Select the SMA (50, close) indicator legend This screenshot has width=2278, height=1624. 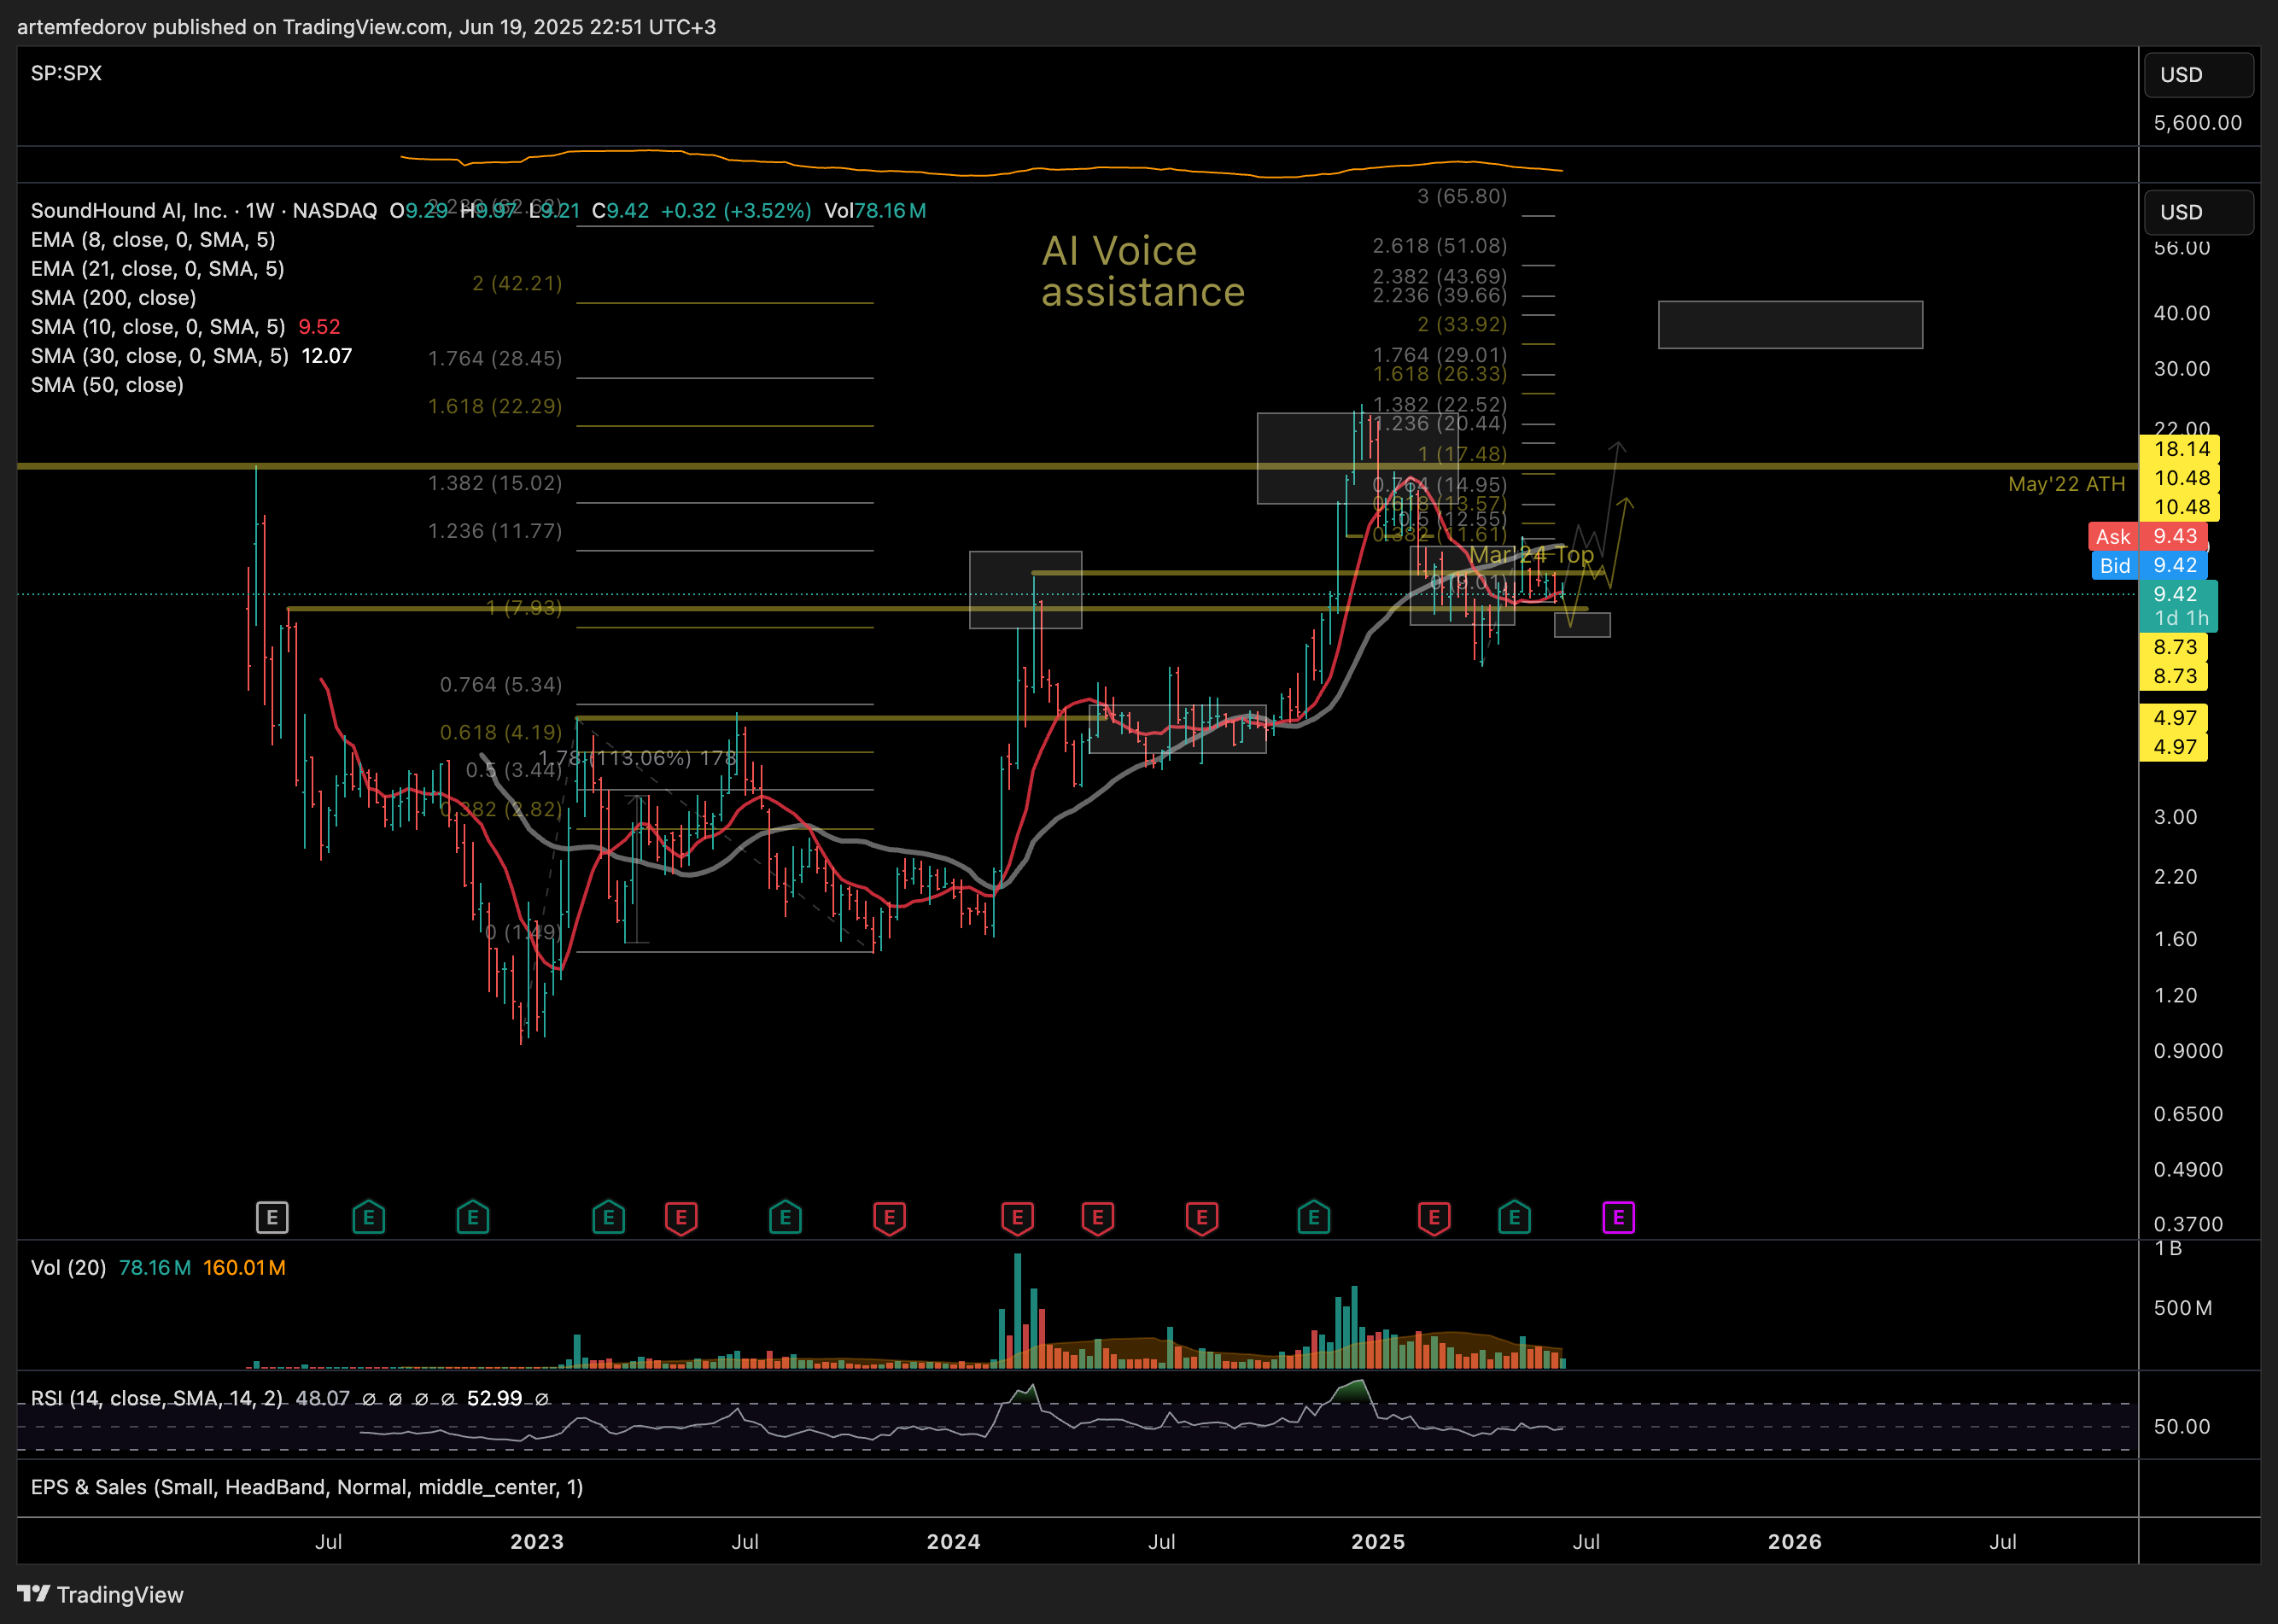click(x=107, y=385)
